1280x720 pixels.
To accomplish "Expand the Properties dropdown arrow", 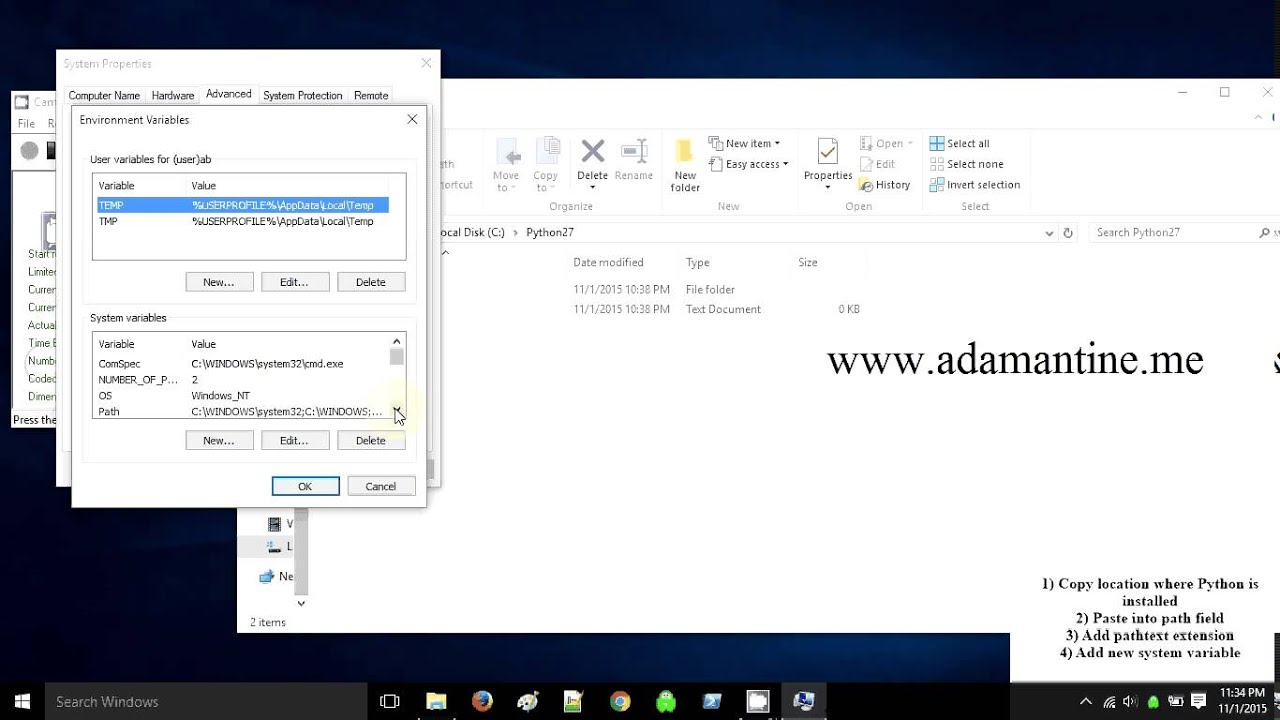I will (x=827, y=188).
